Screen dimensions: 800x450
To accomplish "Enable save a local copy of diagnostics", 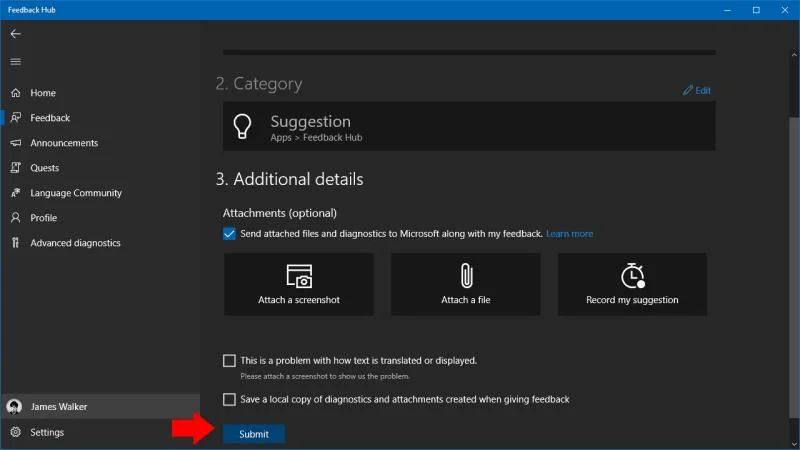I will pyautogui.click(x=229, y=399).
